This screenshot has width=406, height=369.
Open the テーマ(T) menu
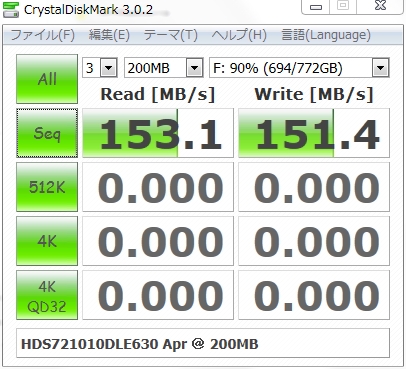170,35
